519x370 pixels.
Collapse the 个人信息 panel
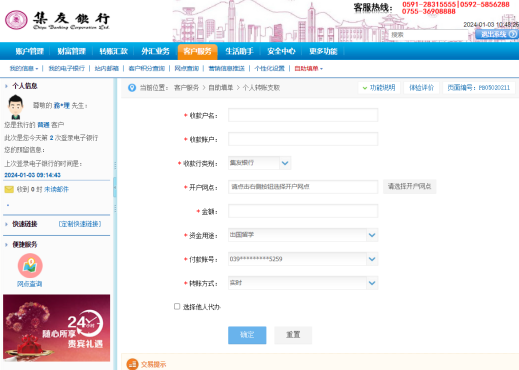pos(6,86)
